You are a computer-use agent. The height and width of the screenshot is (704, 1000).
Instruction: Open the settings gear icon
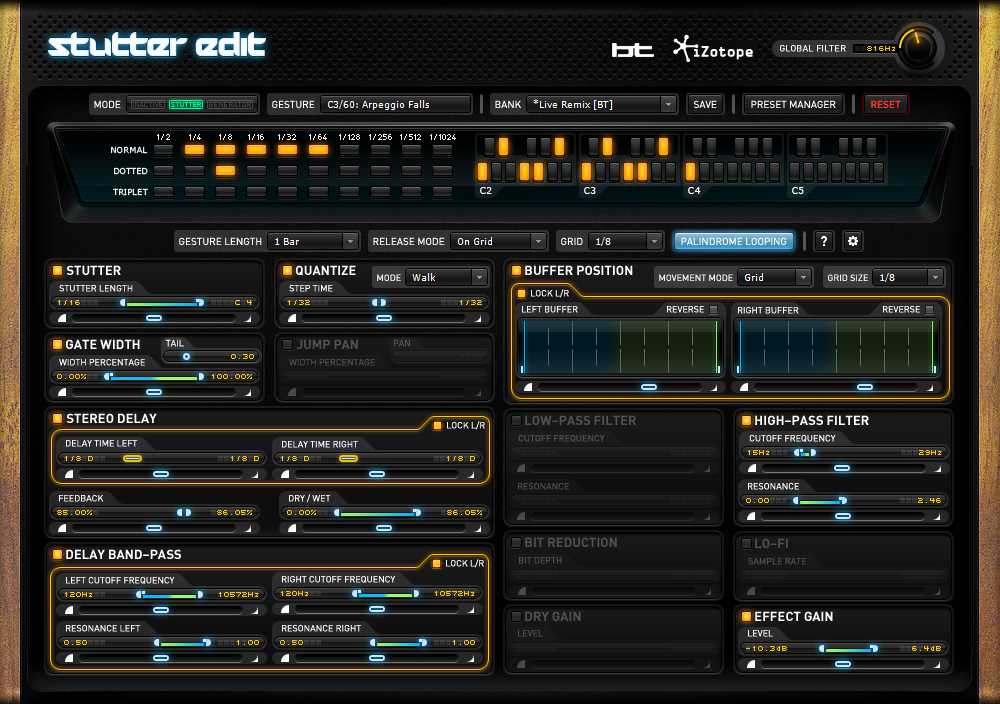(x=853, y=241)
